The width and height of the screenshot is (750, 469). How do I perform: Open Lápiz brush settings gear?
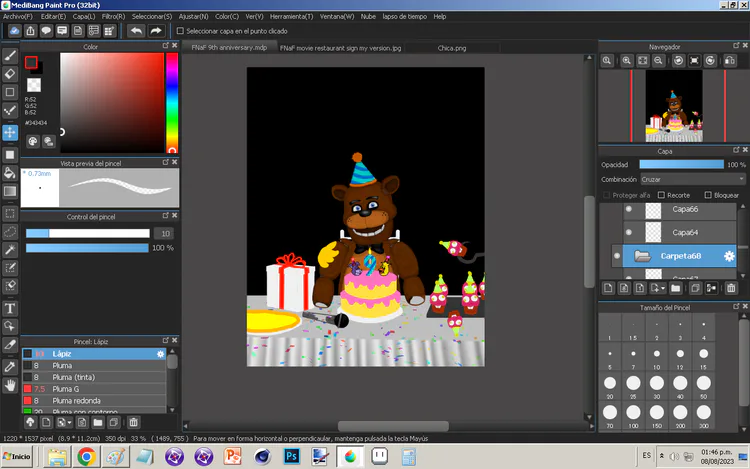160,354
